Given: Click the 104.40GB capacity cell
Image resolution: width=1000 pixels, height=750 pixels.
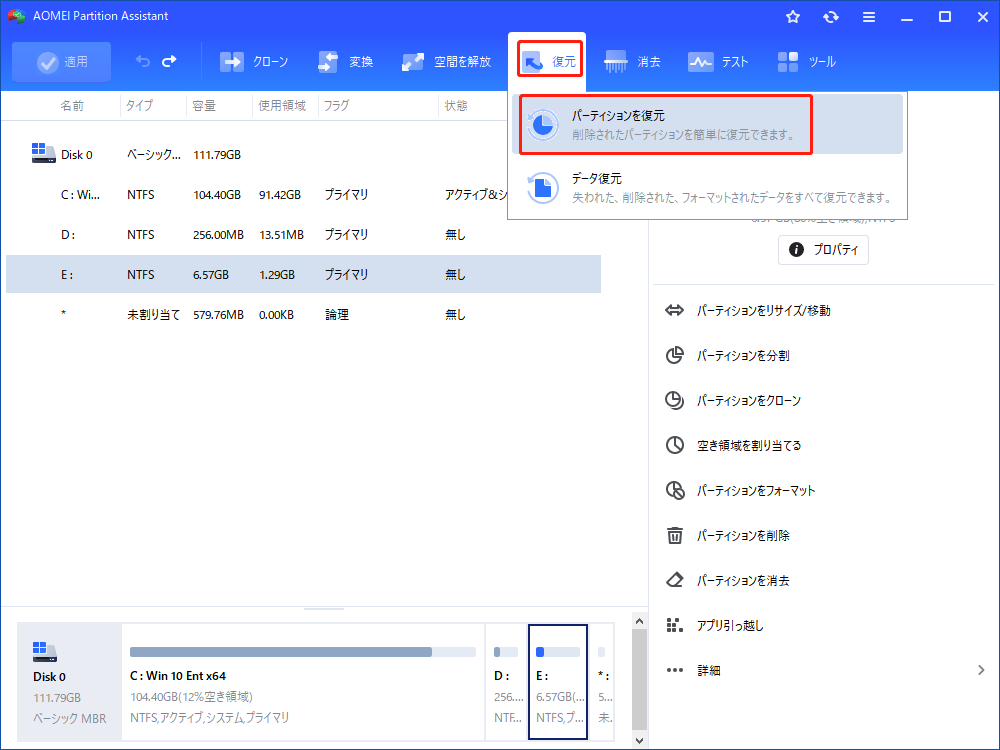Looking at the screenshot, I should [217, 195].
